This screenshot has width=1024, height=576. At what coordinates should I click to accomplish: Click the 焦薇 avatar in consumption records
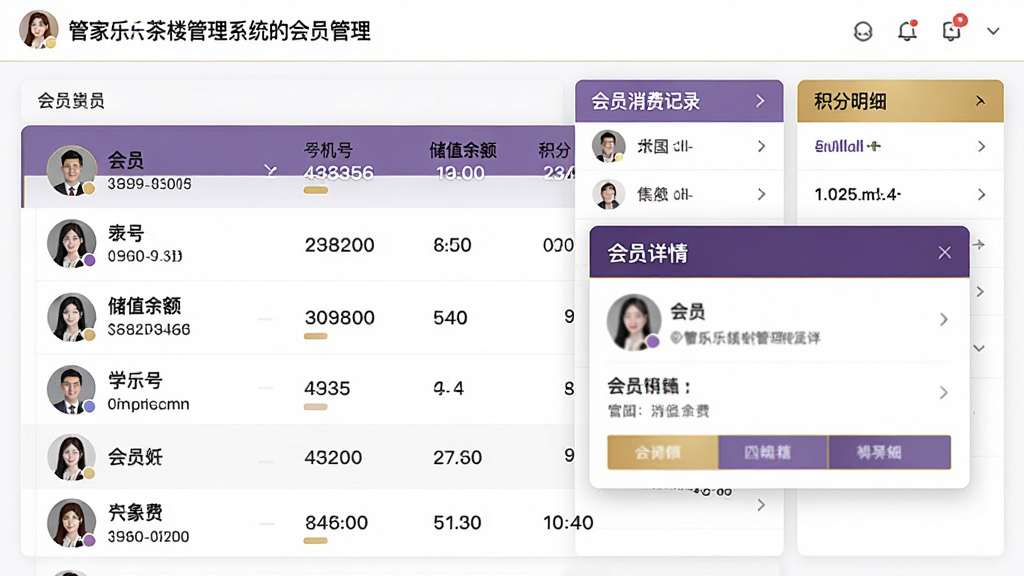(x=608, y=194)
